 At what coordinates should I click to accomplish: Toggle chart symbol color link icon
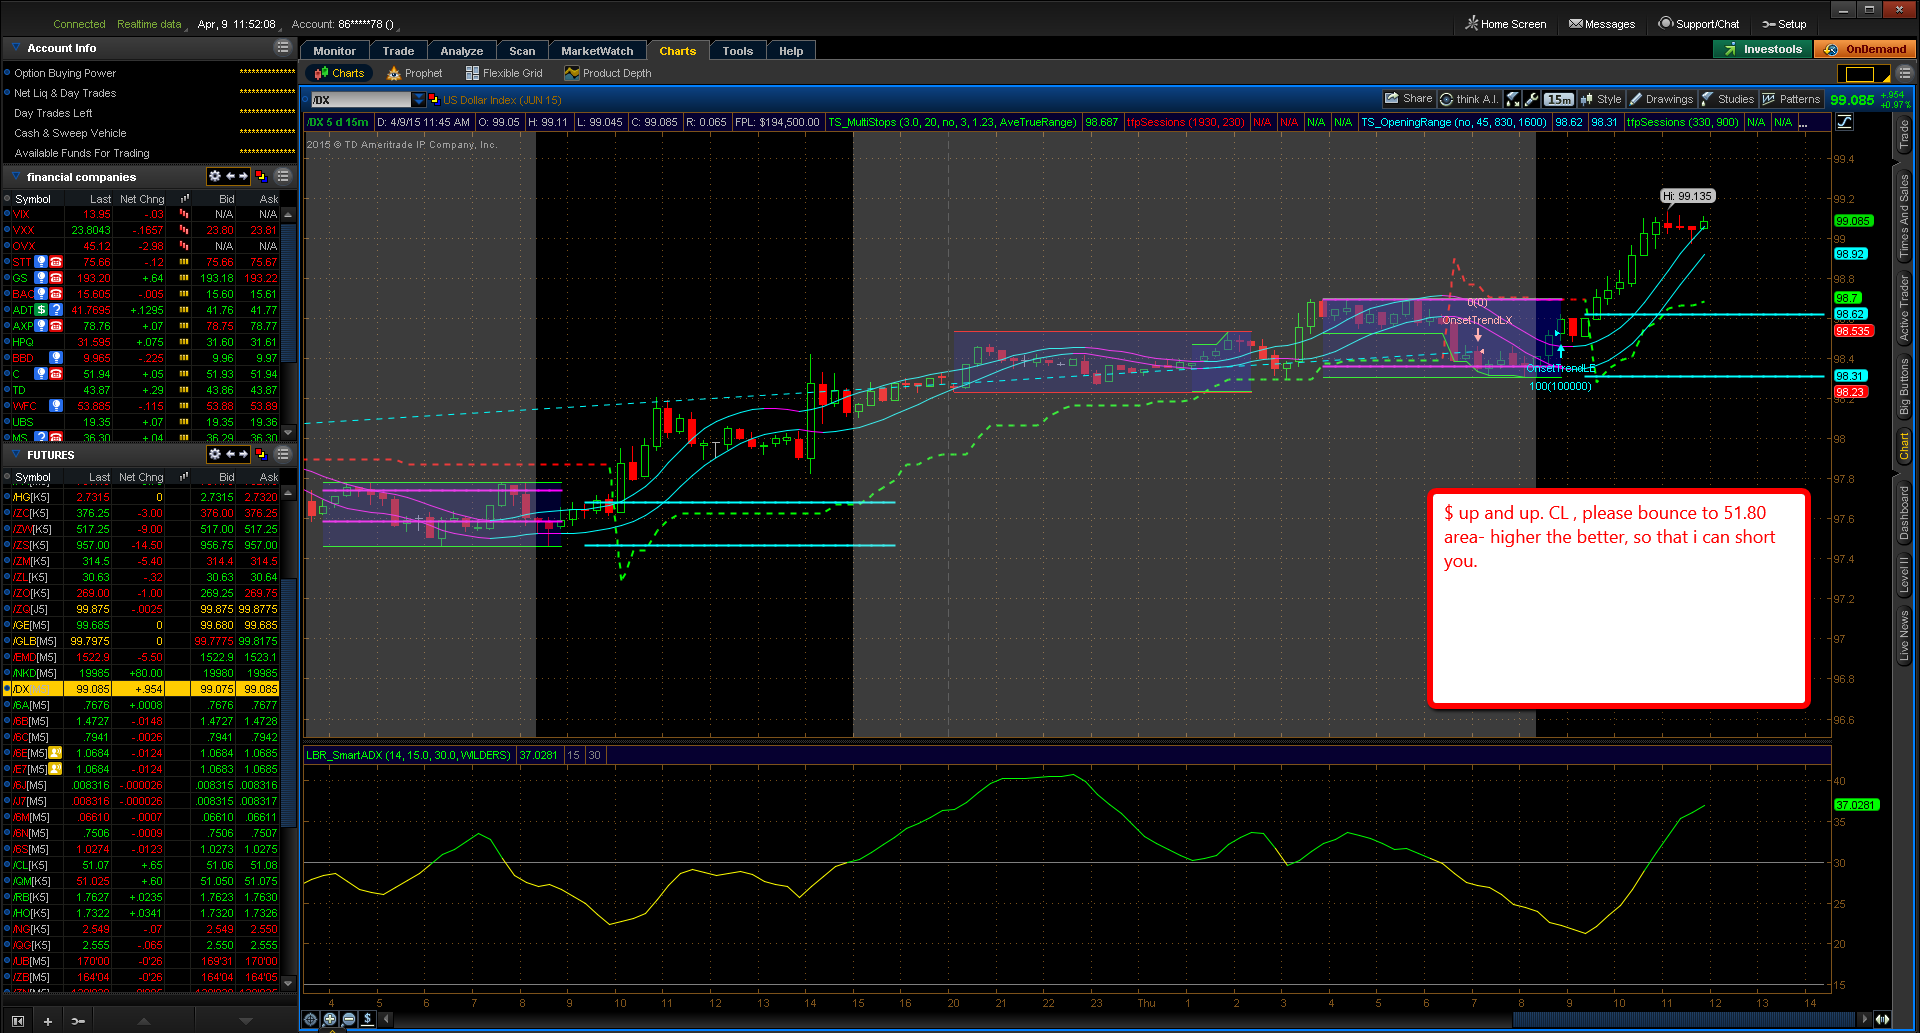pyautogui.click(x=433, y=99)
